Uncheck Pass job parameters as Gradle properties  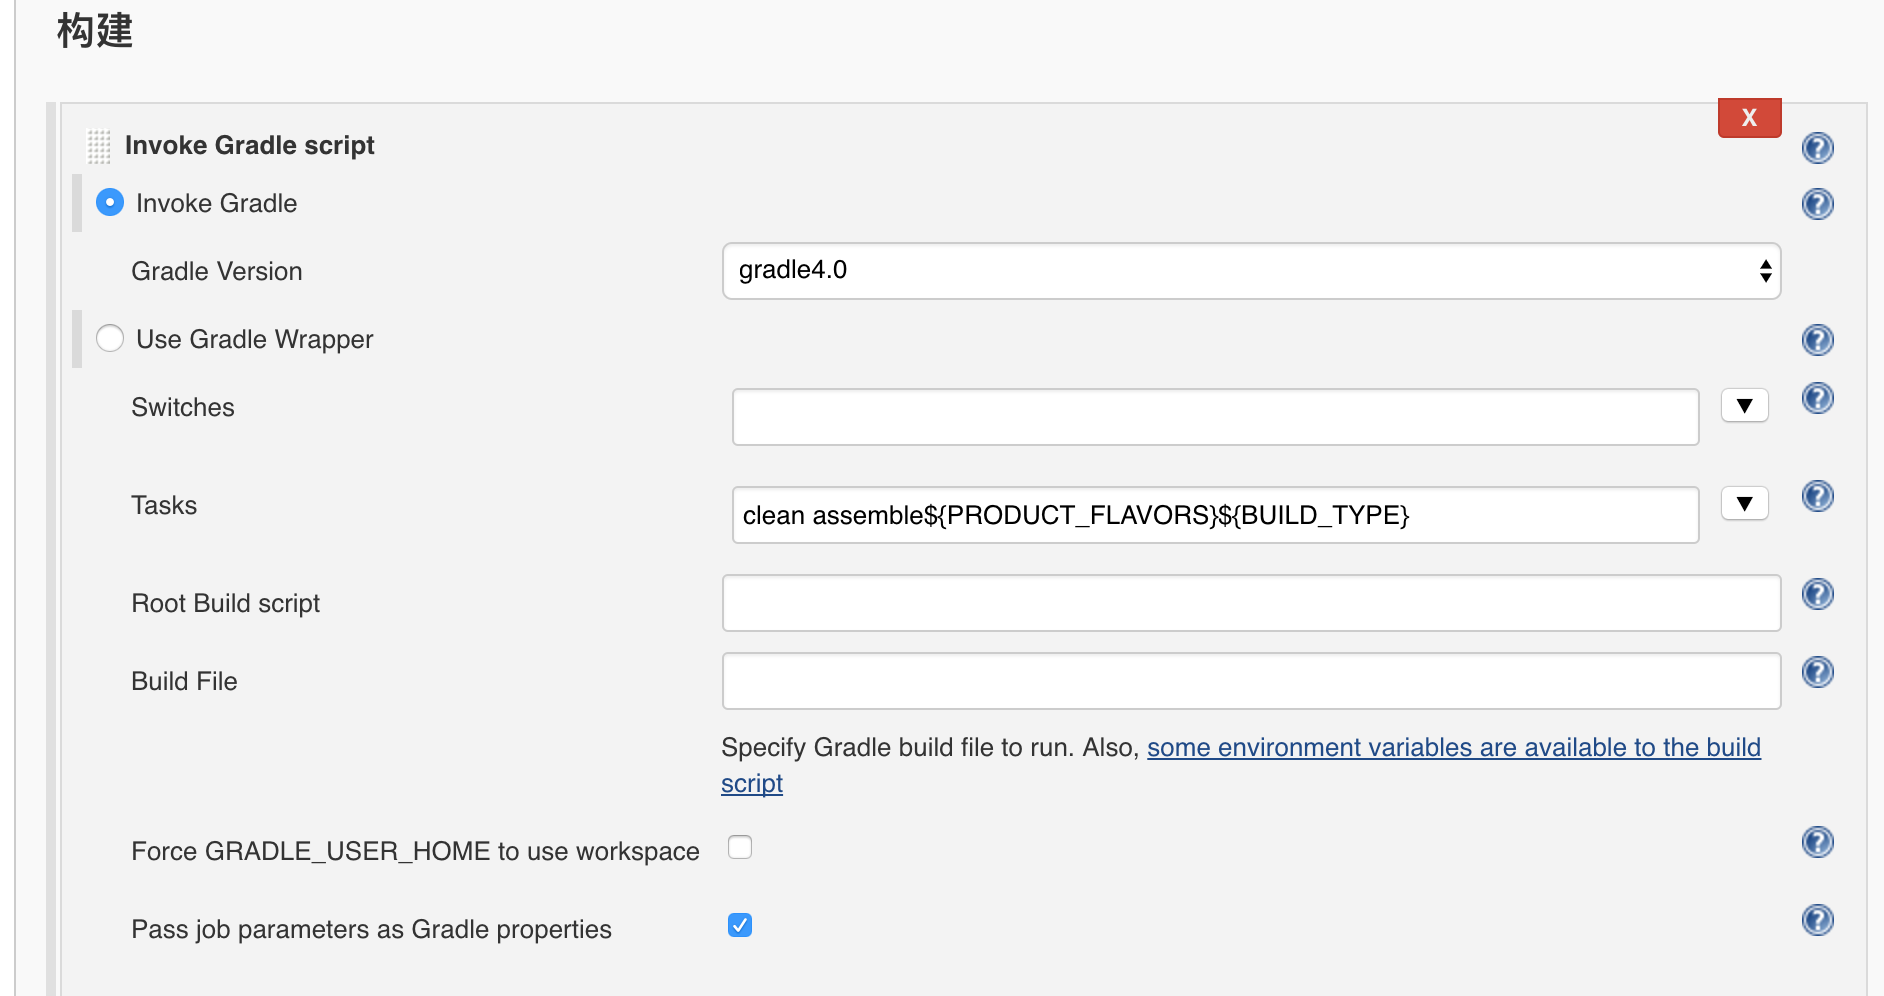coord(740,925)
